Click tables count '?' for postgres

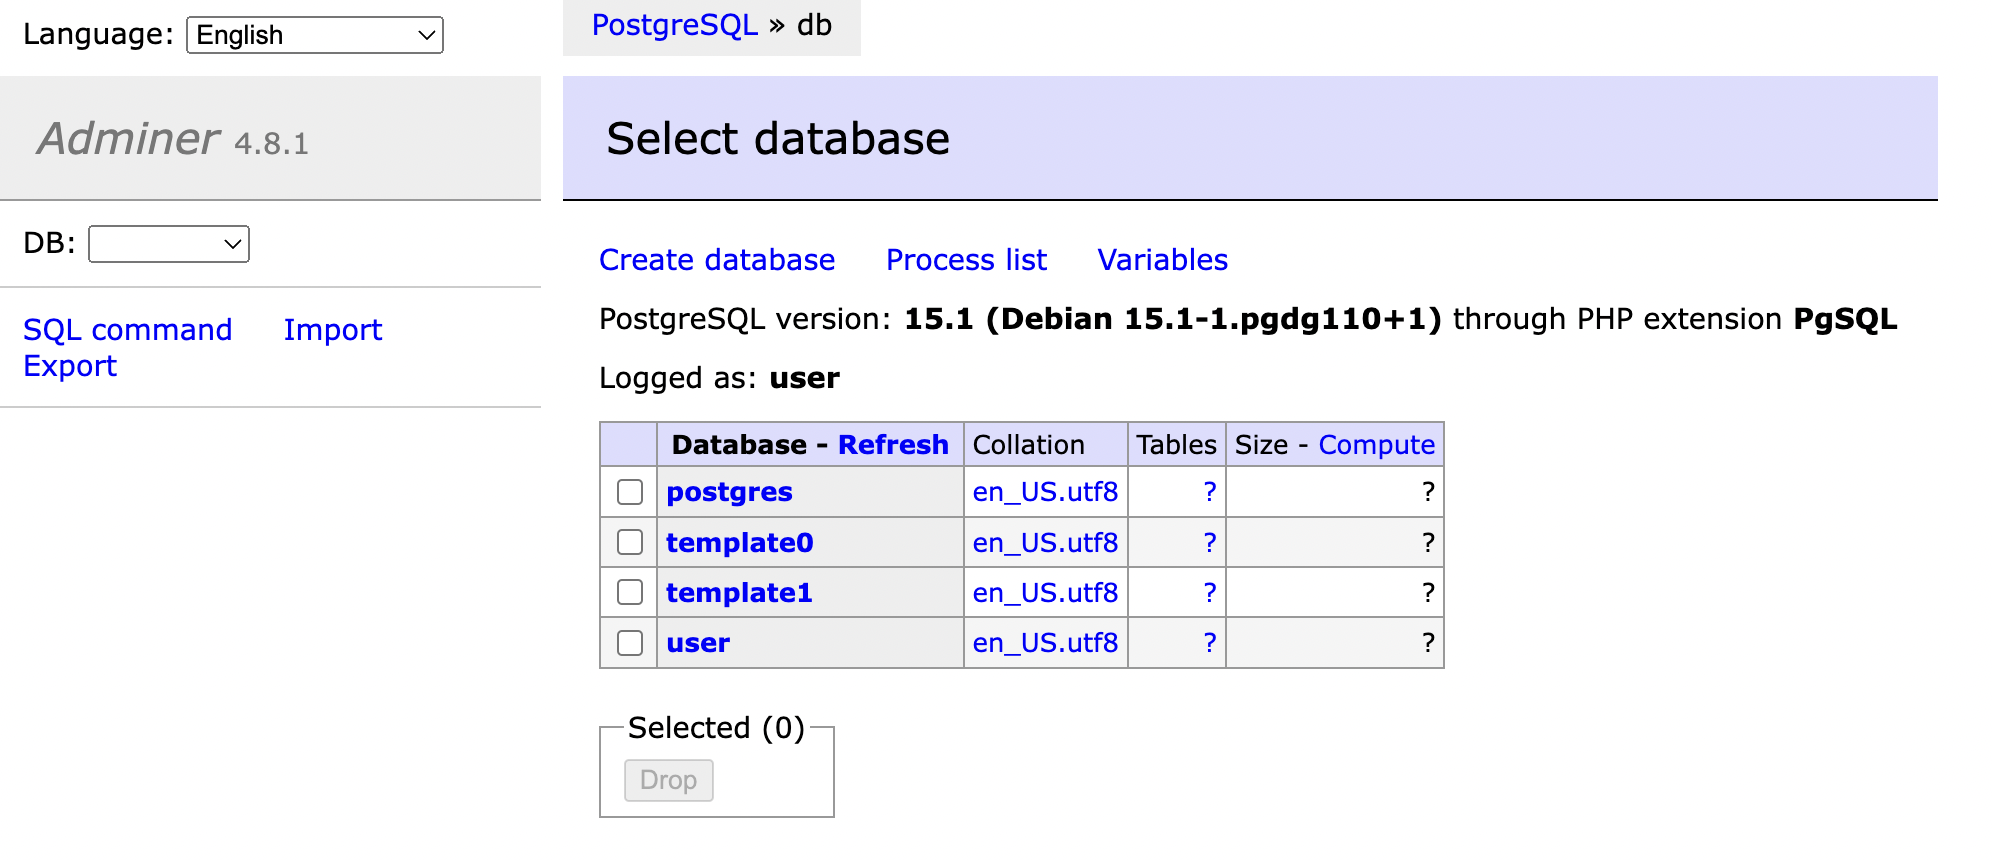(x=1210, y=492)
